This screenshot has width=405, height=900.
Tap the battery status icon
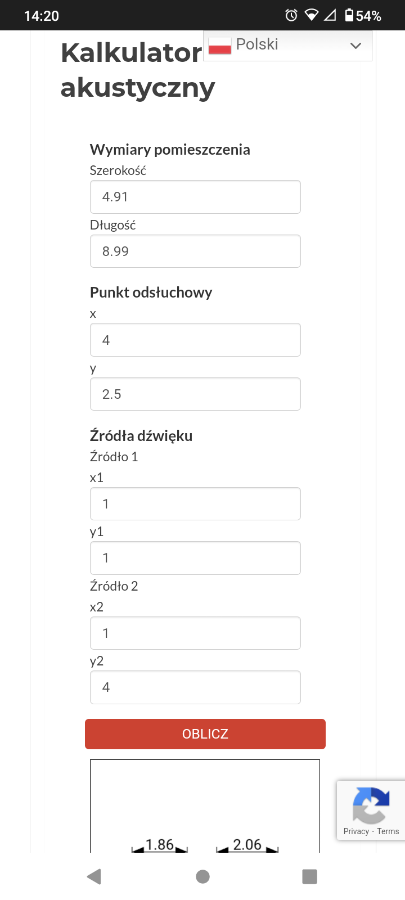pyautogui.click(x=349, y=15)
